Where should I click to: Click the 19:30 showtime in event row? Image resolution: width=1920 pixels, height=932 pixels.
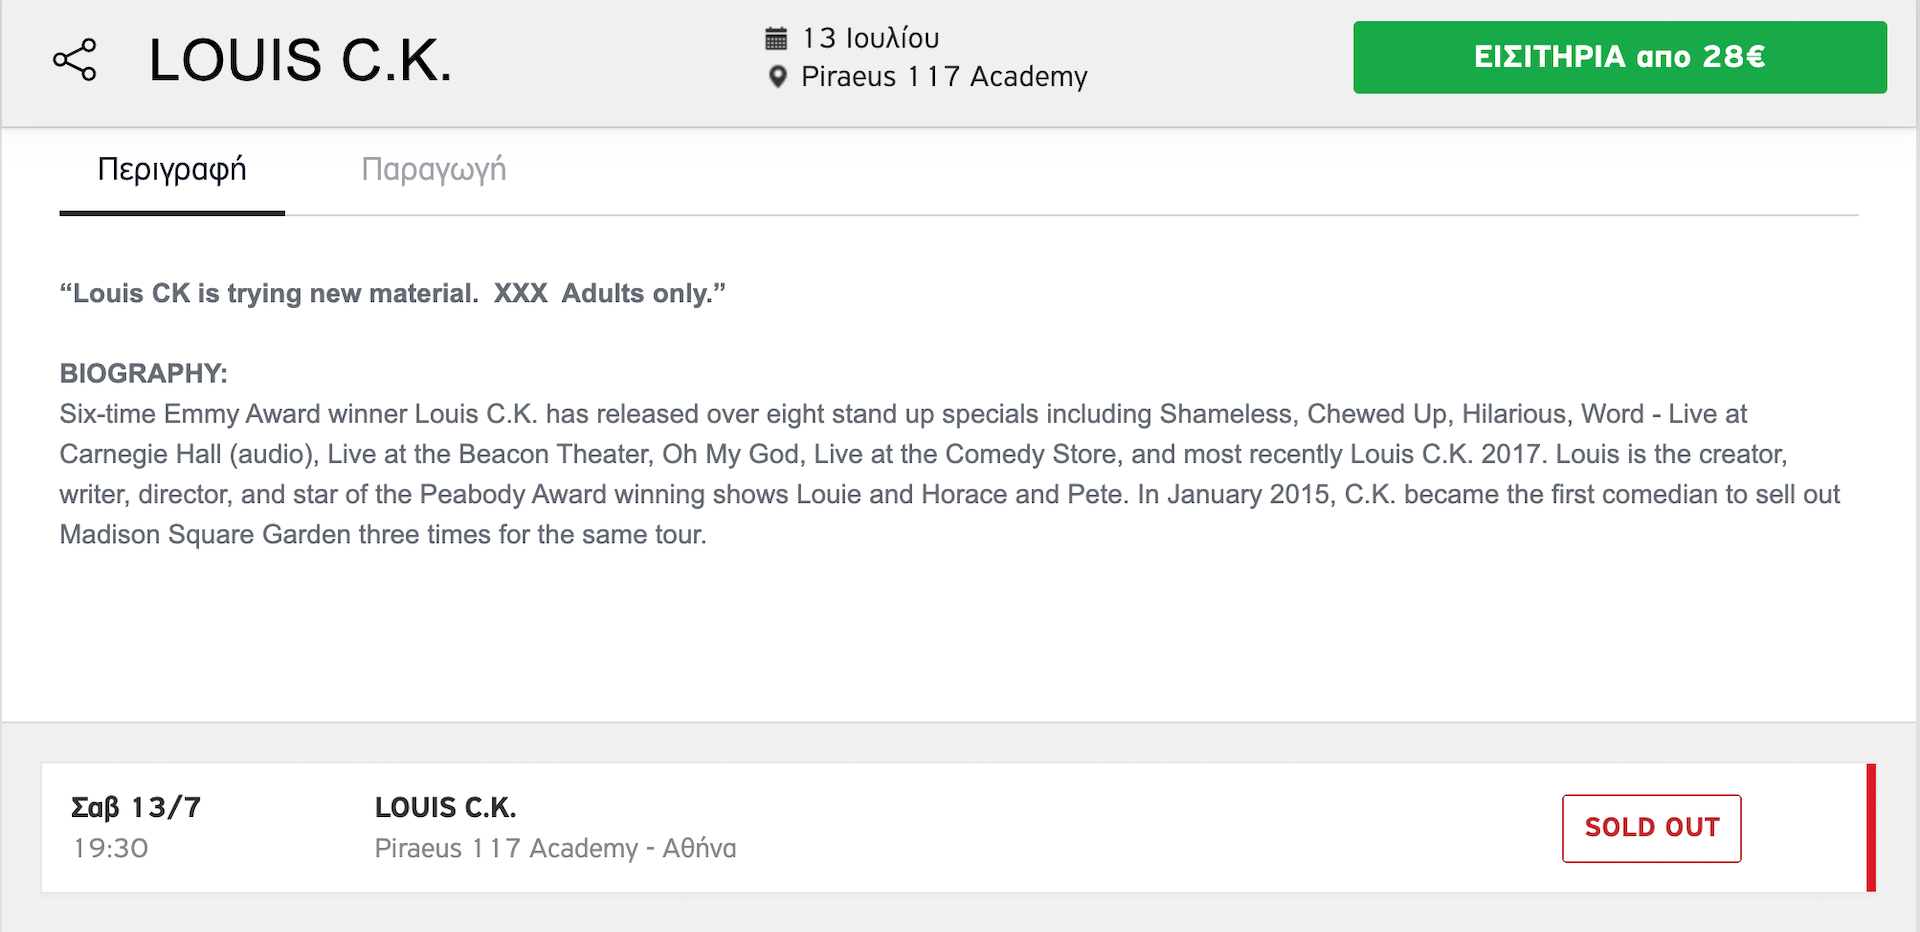(111, 848)
